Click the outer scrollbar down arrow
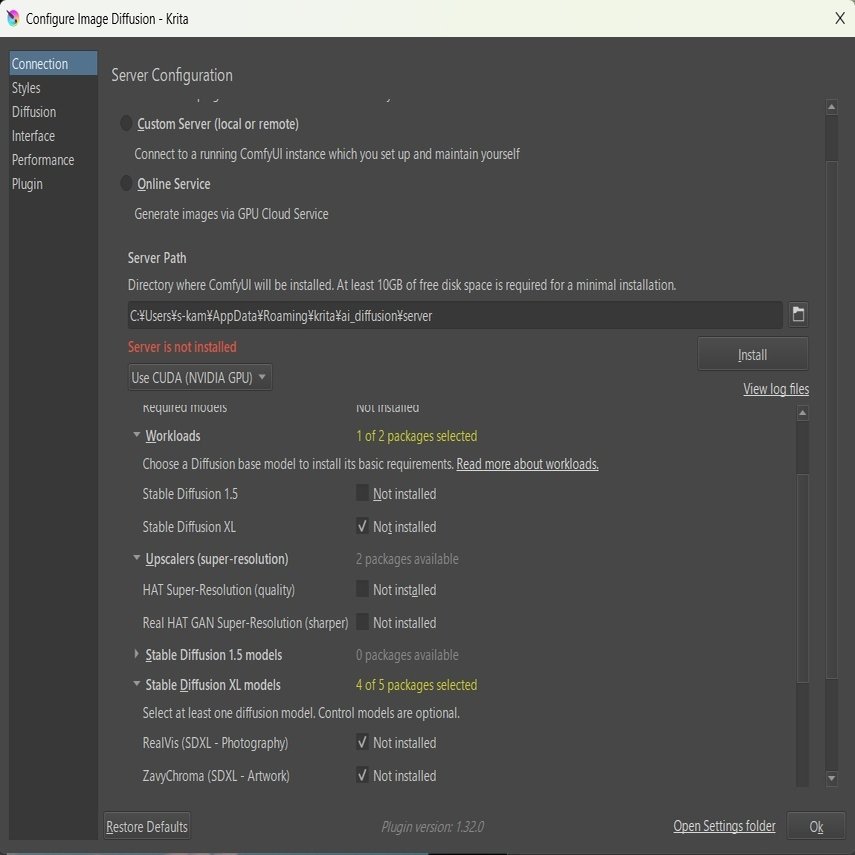 (831, 778)
